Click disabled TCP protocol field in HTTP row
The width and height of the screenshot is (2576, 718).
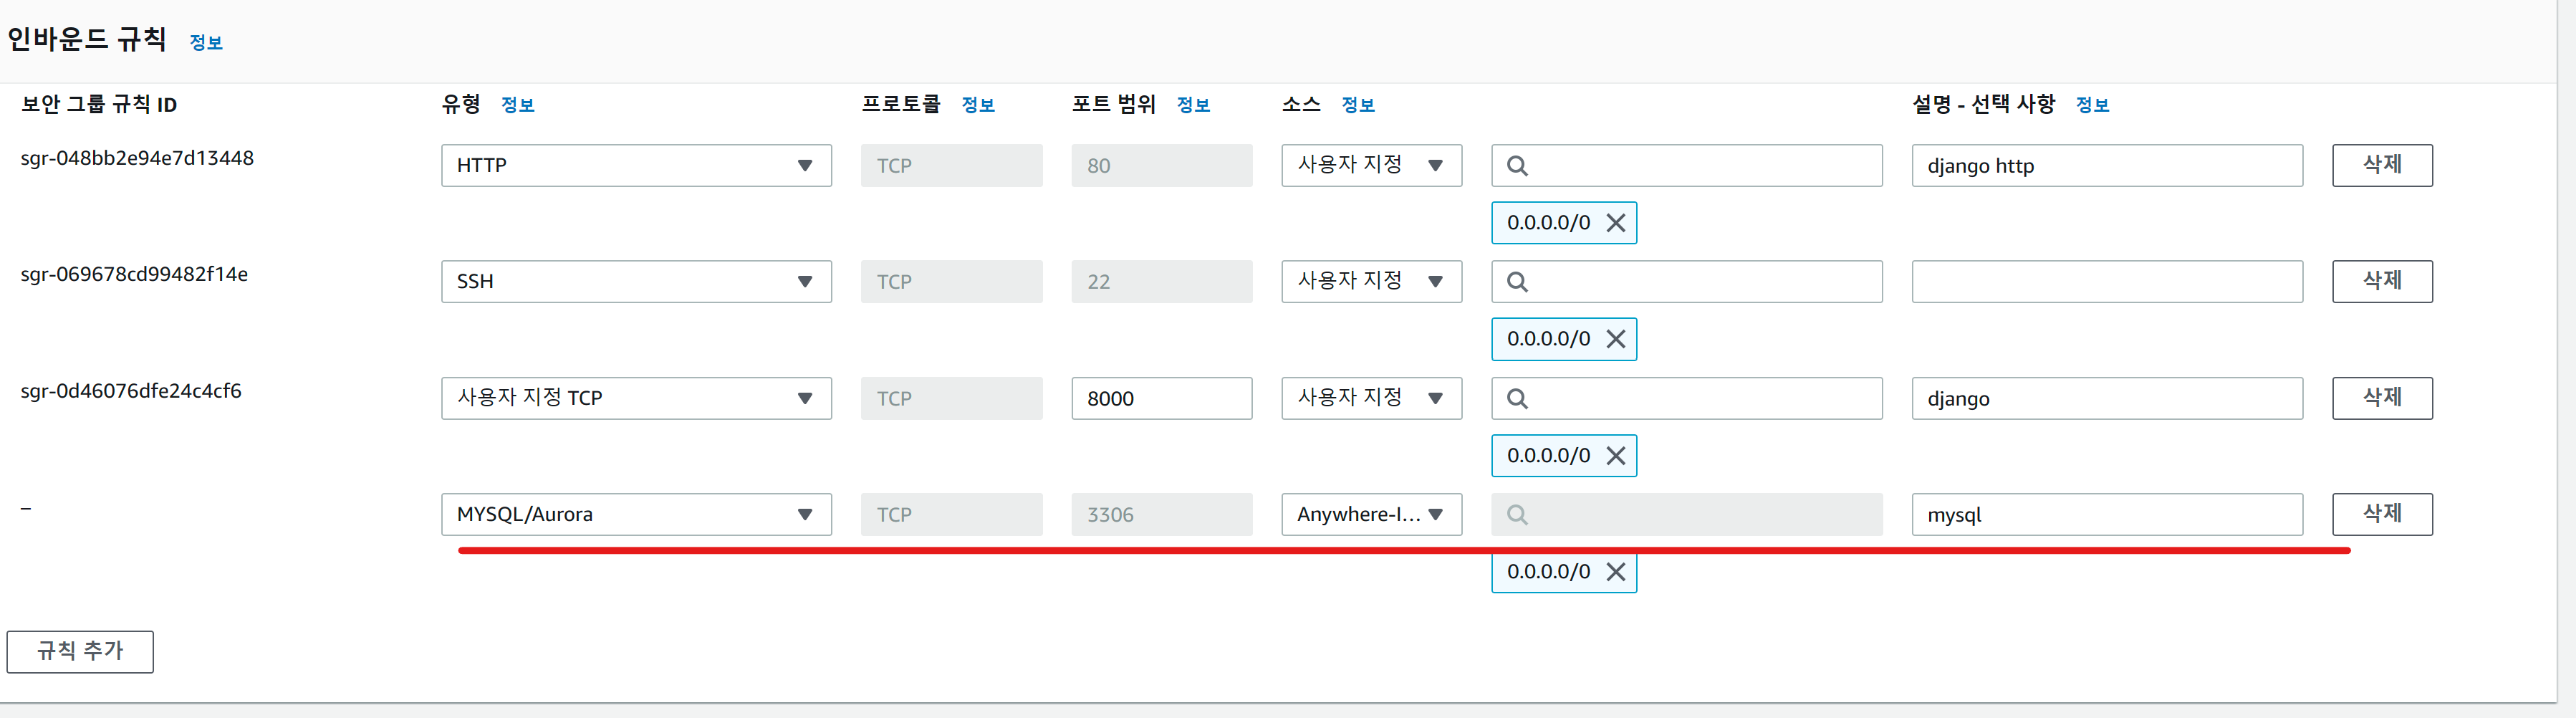click(951, 165)
